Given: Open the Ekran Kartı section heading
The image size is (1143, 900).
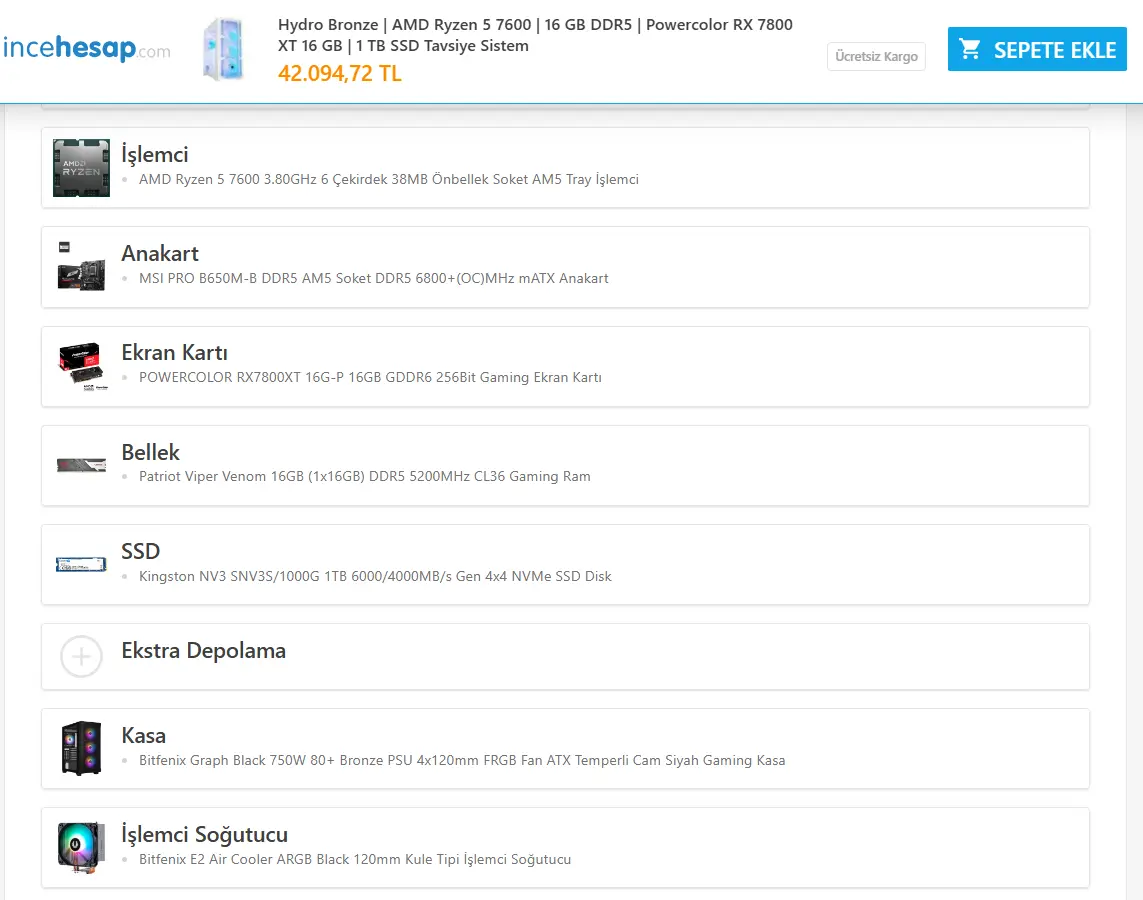Looking at the screenshot, I should pos(174,353).
